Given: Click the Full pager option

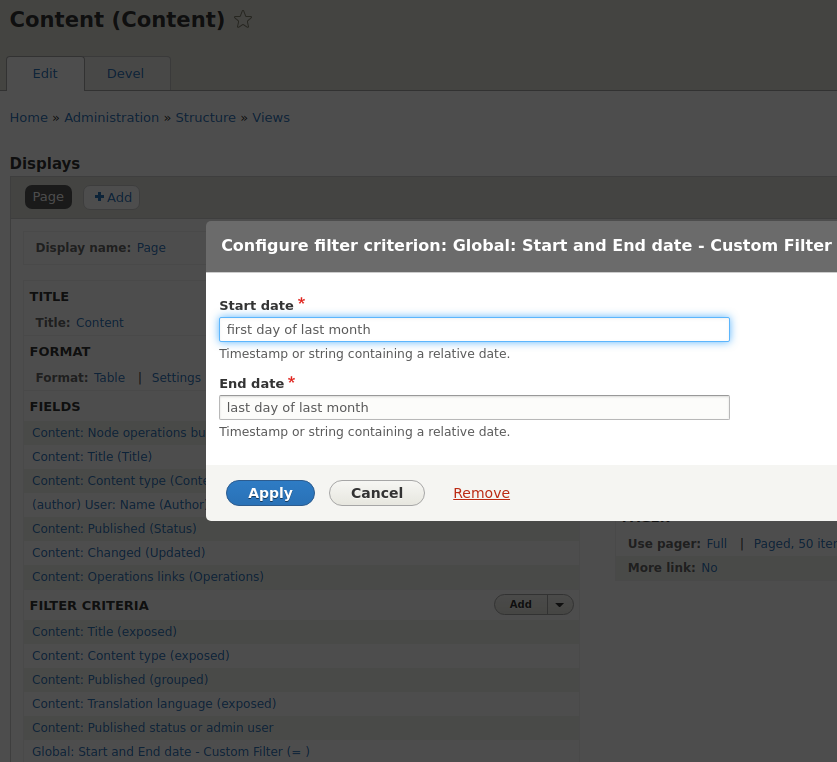Looking at the screenshot, I should point(715,543).
